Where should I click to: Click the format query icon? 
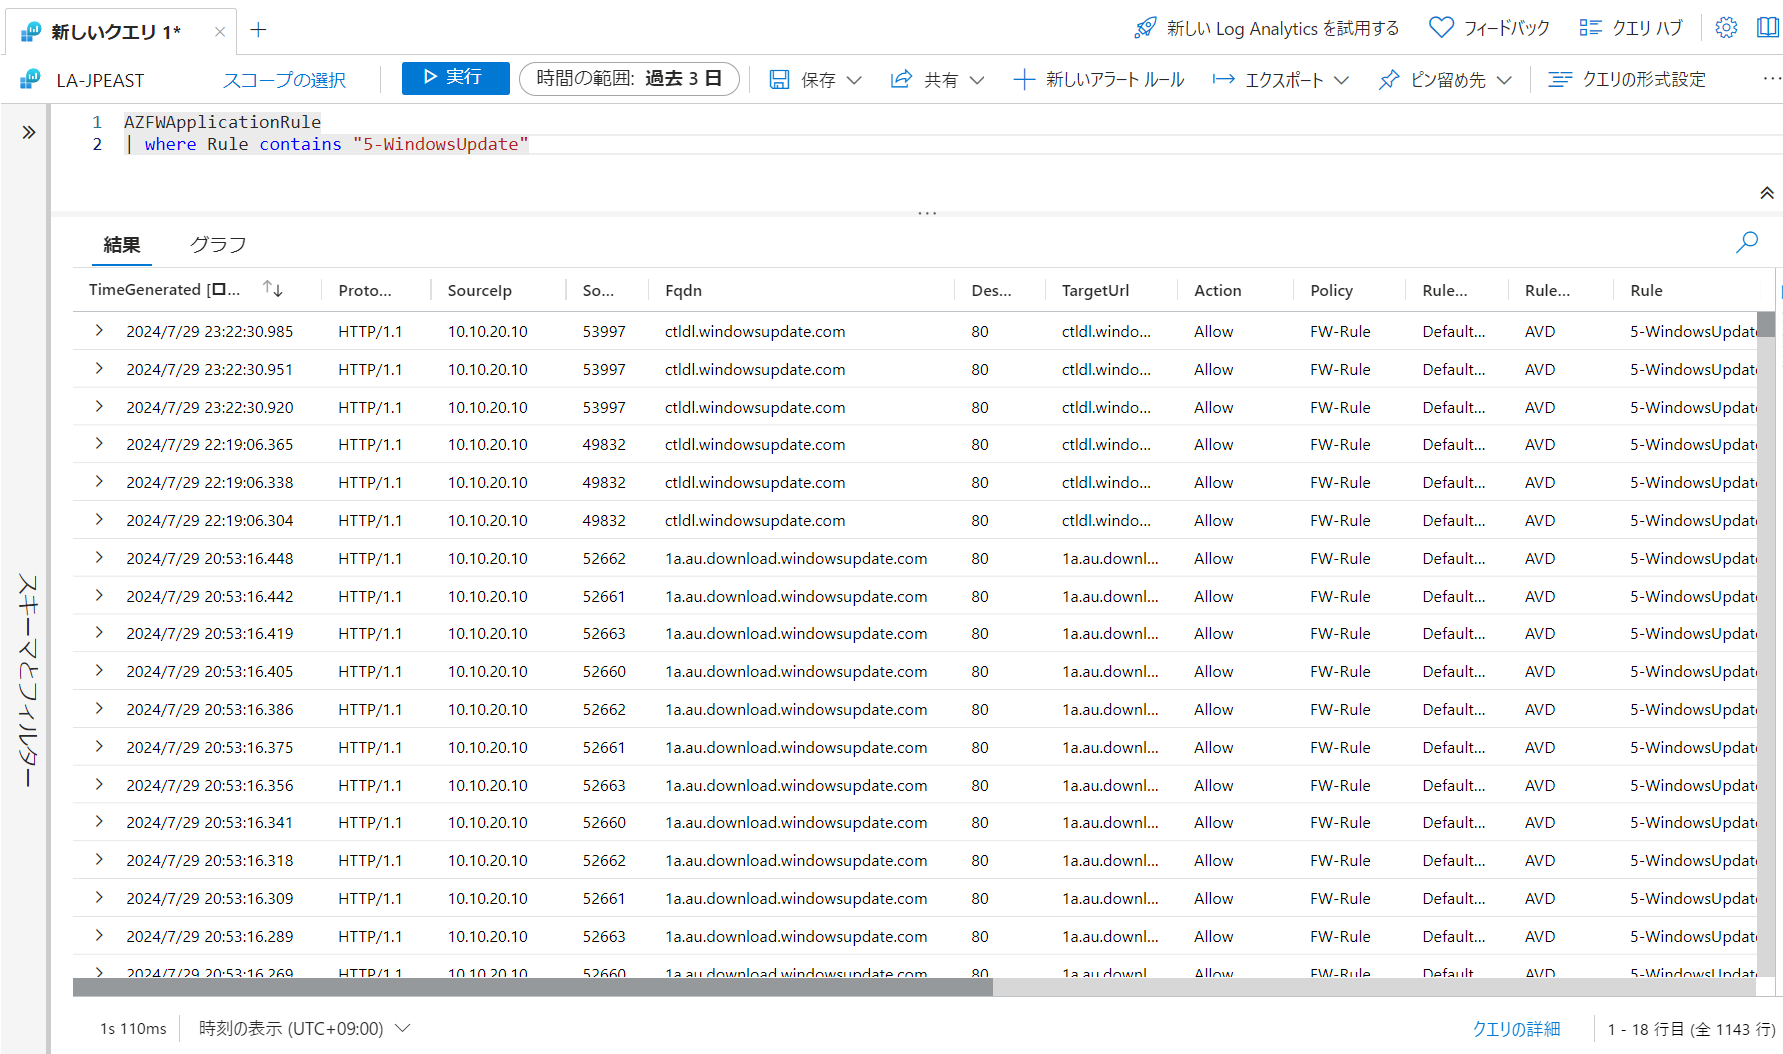[x=1560, y=79]
